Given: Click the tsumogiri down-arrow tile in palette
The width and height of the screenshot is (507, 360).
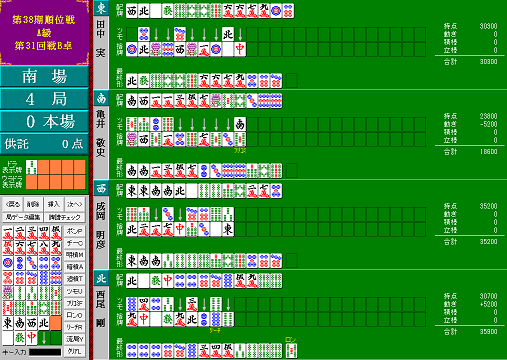Looking at the screenshot, I should click(x=44, y=338).
